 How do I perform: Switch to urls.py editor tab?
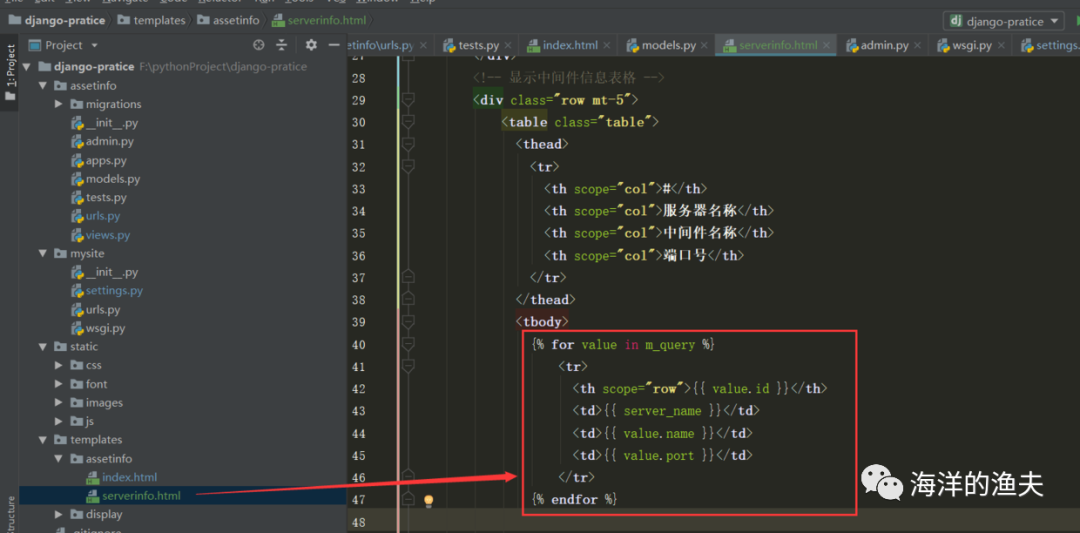(382, 45)
